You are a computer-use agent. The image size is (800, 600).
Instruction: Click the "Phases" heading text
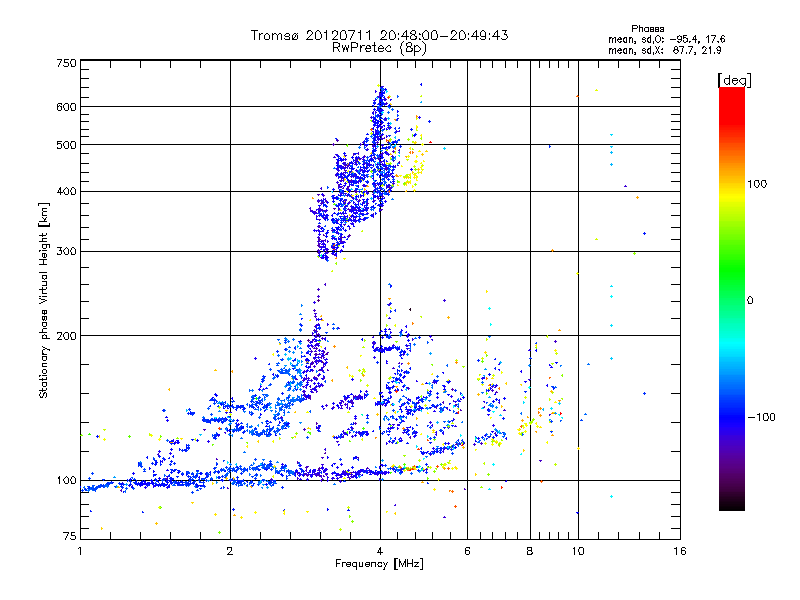(647, 29)
